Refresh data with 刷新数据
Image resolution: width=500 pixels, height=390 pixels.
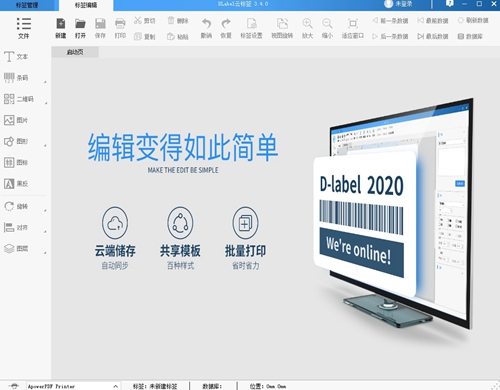point(473,21)
